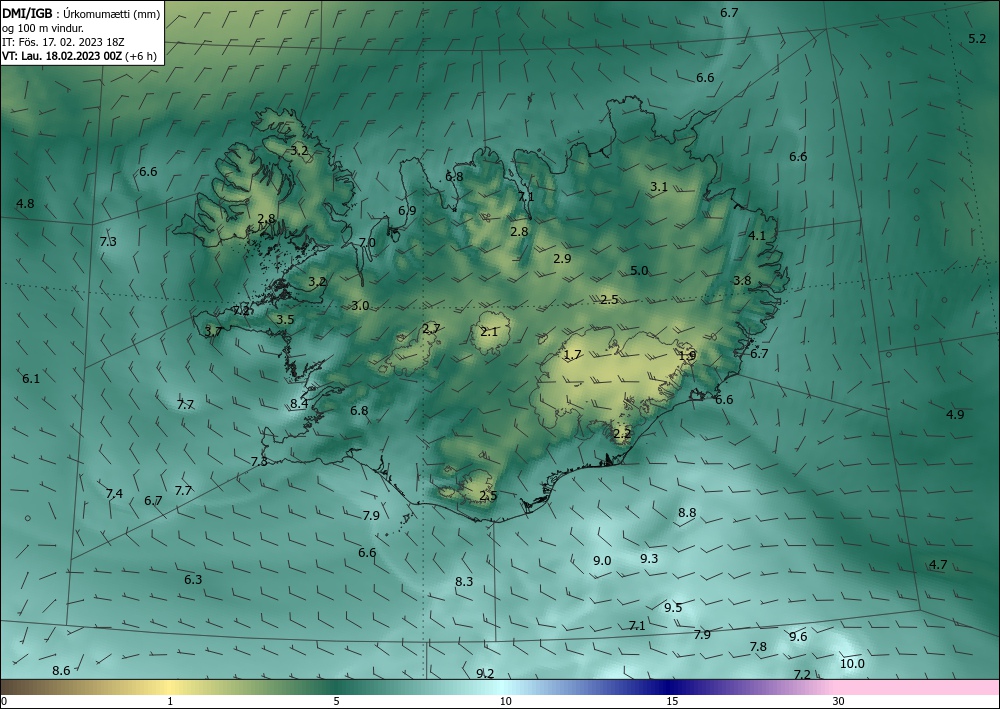Click the map value 2.2

click(622, 434)
